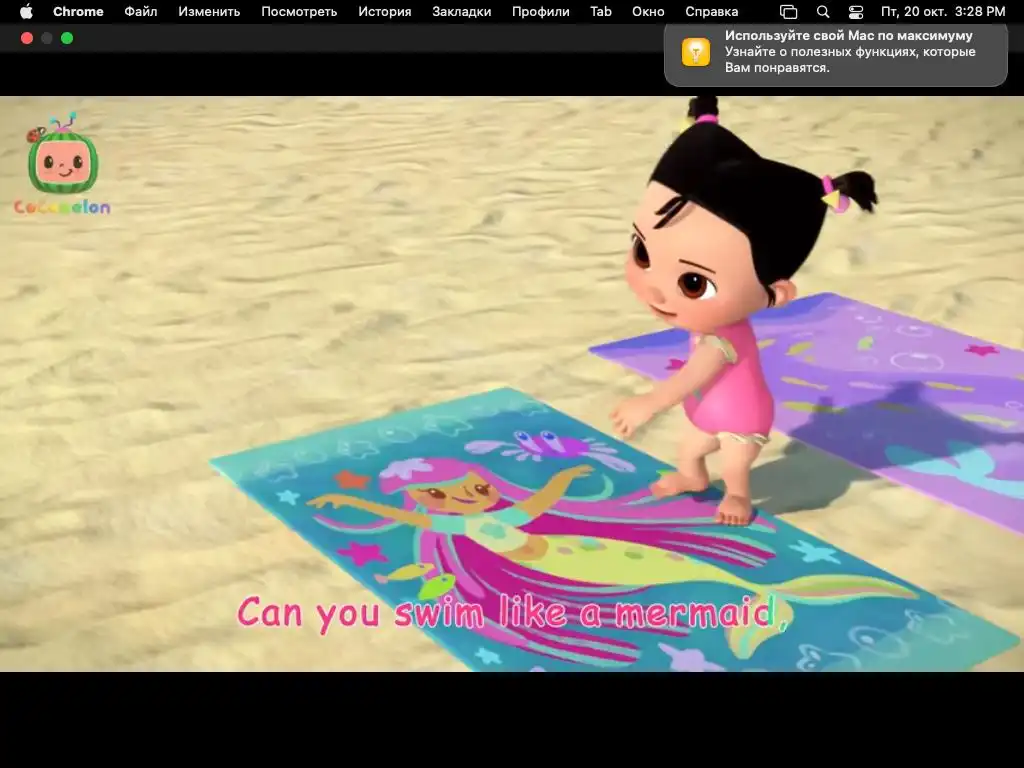Click the Cocomelon watermelon logo in video
Image resolution: width=1024 pixels, height=768 pixels.
pos(62,164)
